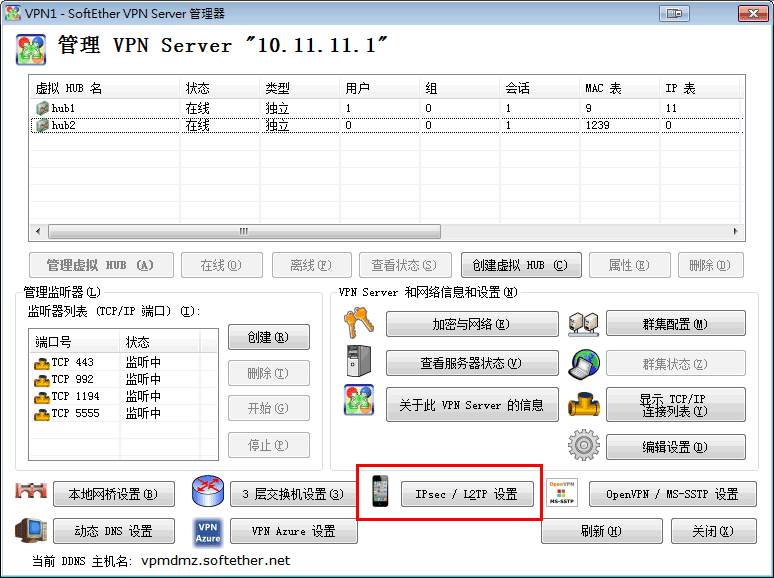Open 本地网桥设置(B)
This screenshot has height=578, width=774.
(x=114, y=494)
